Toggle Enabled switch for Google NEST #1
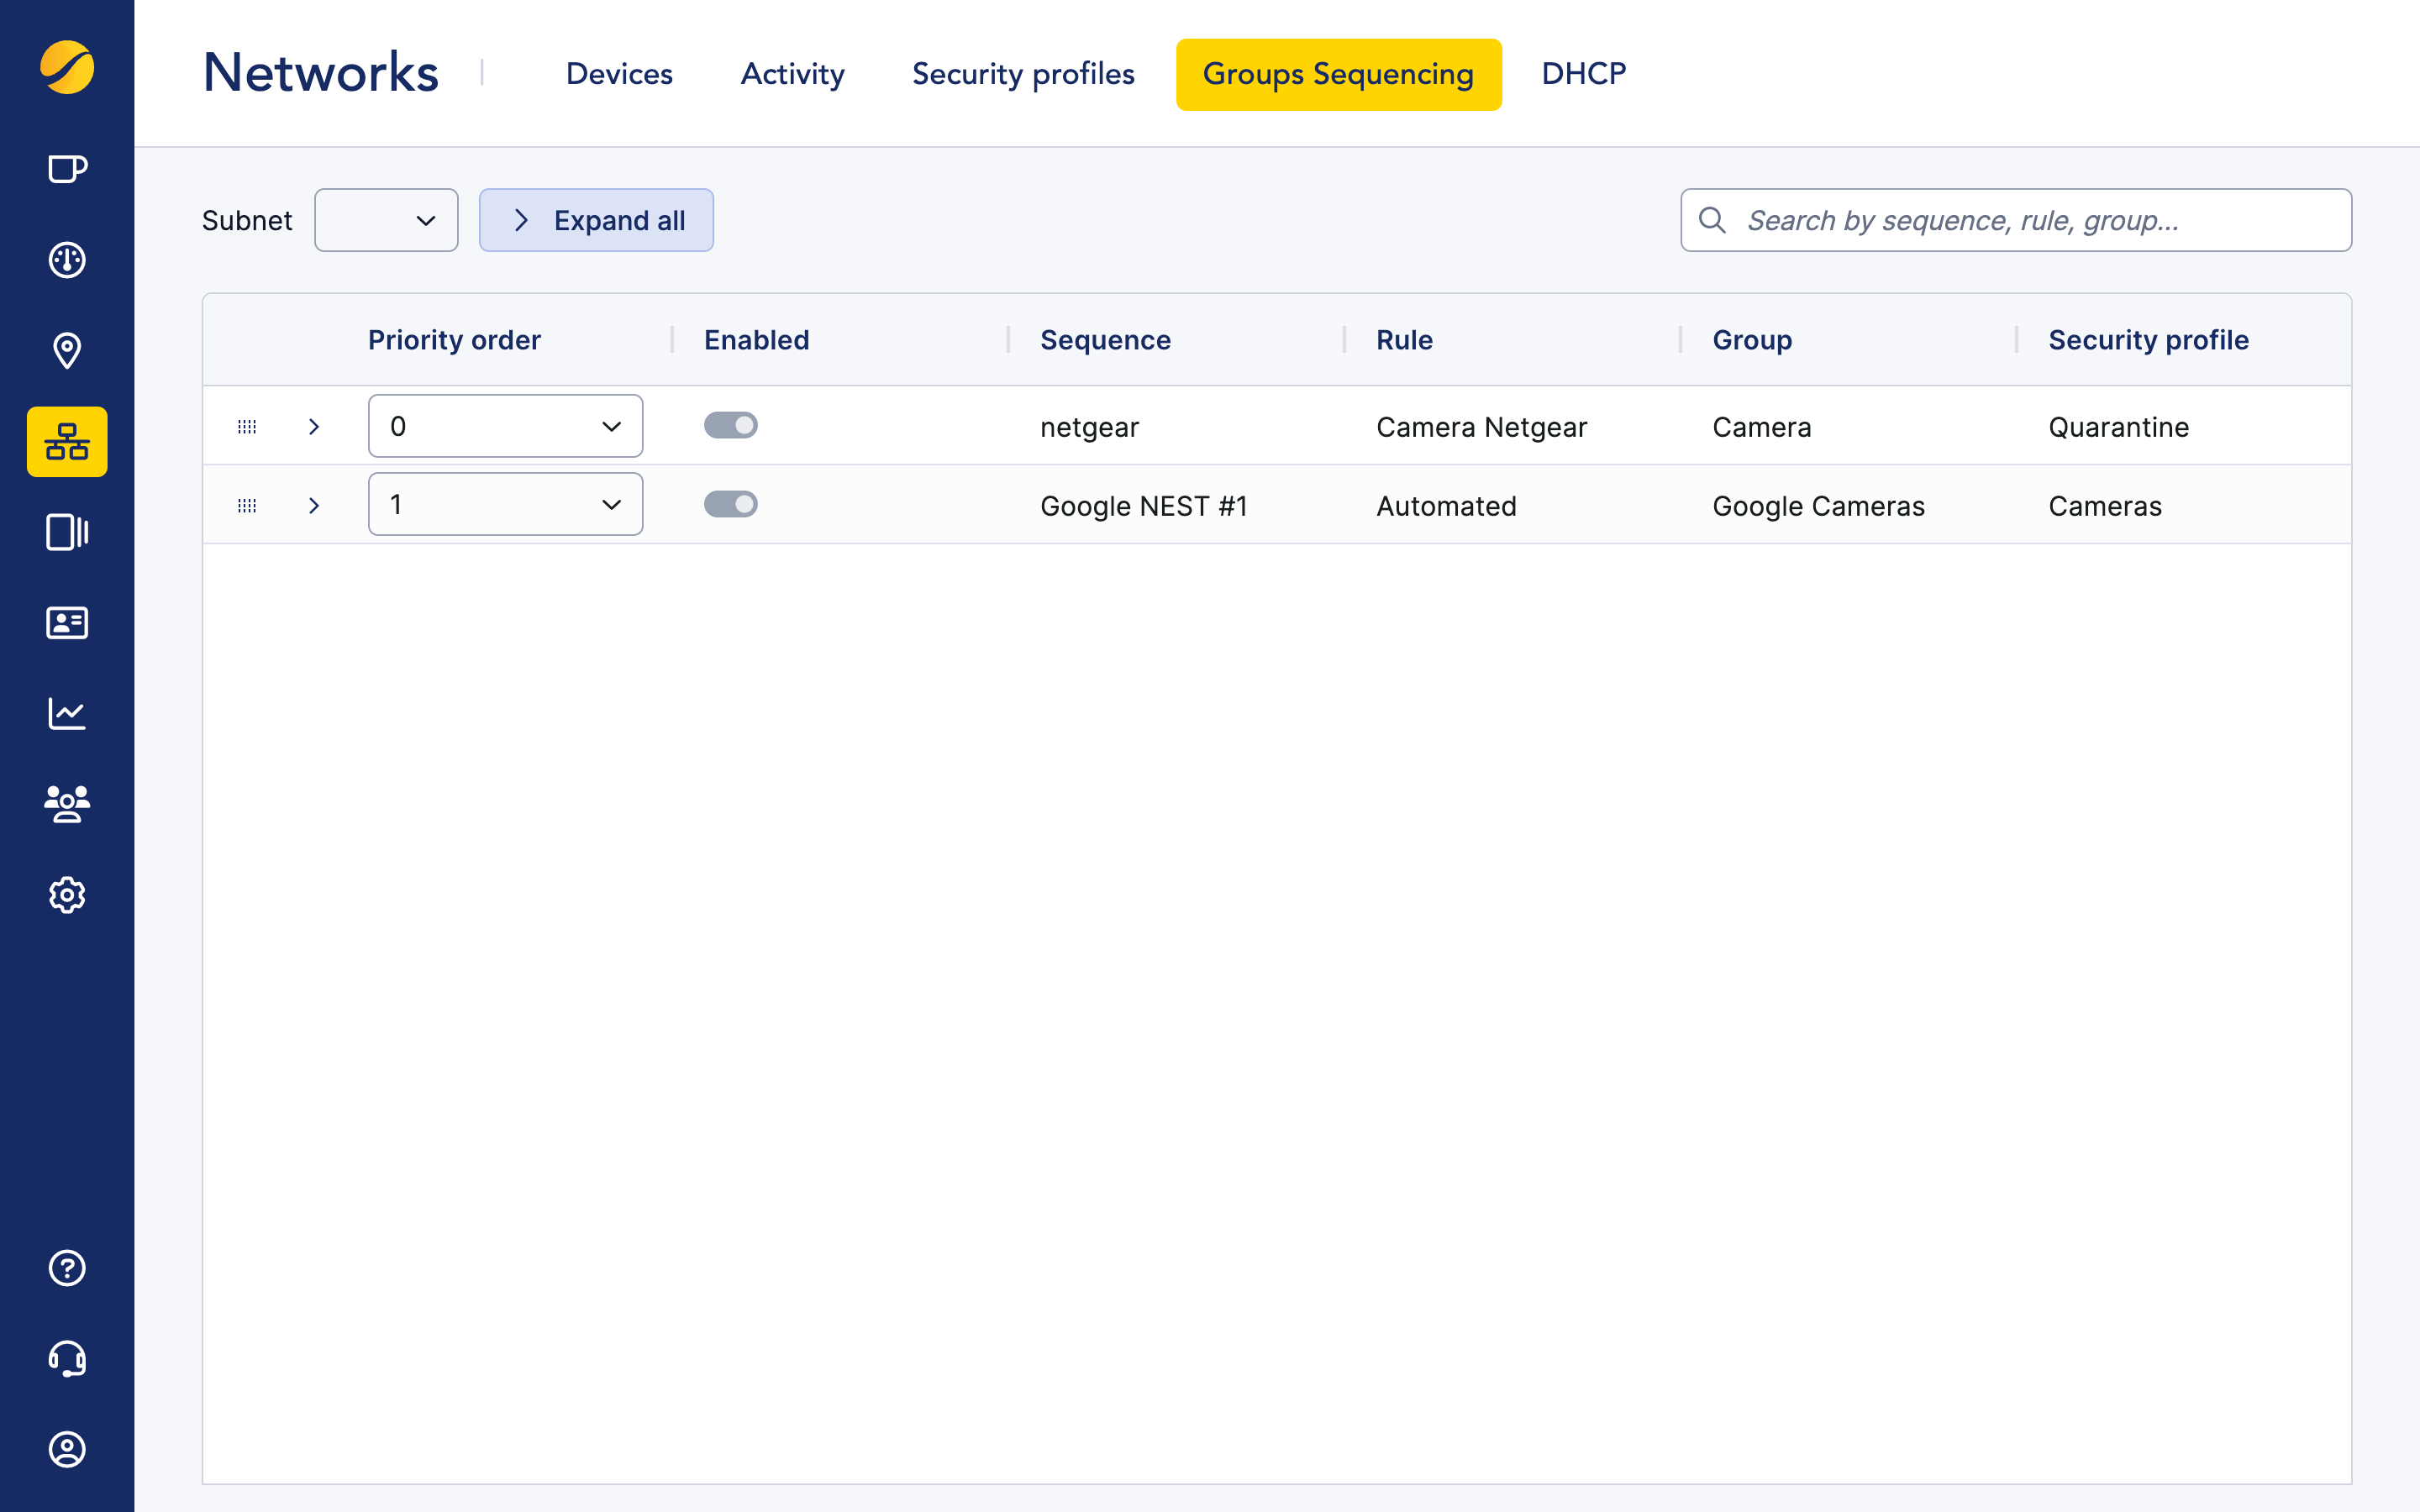This screenshot has width=2420, height=1512. tap(730, 504)
